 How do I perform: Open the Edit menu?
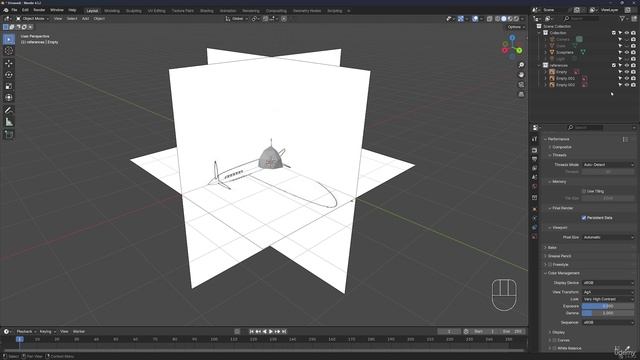[25, 10]
